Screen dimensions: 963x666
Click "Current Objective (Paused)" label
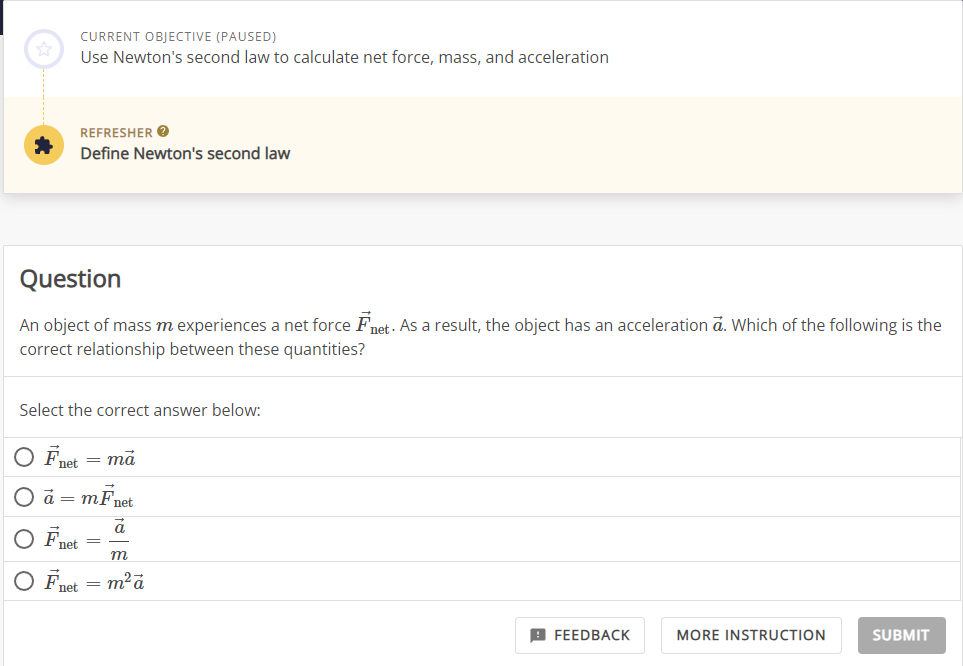pyautogui.click(x=178, y=36)
